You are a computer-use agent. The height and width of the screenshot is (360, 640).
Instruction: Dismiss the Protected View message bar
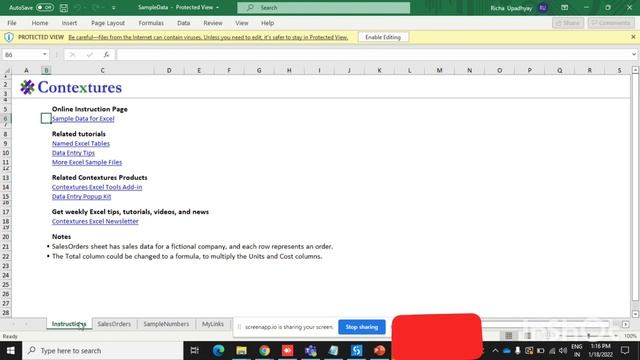[x=633, y=37]
